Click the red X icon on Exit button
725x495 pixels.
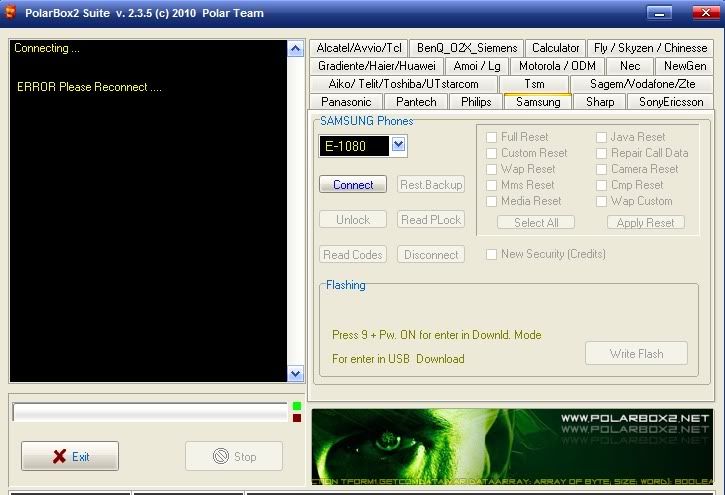59,457
